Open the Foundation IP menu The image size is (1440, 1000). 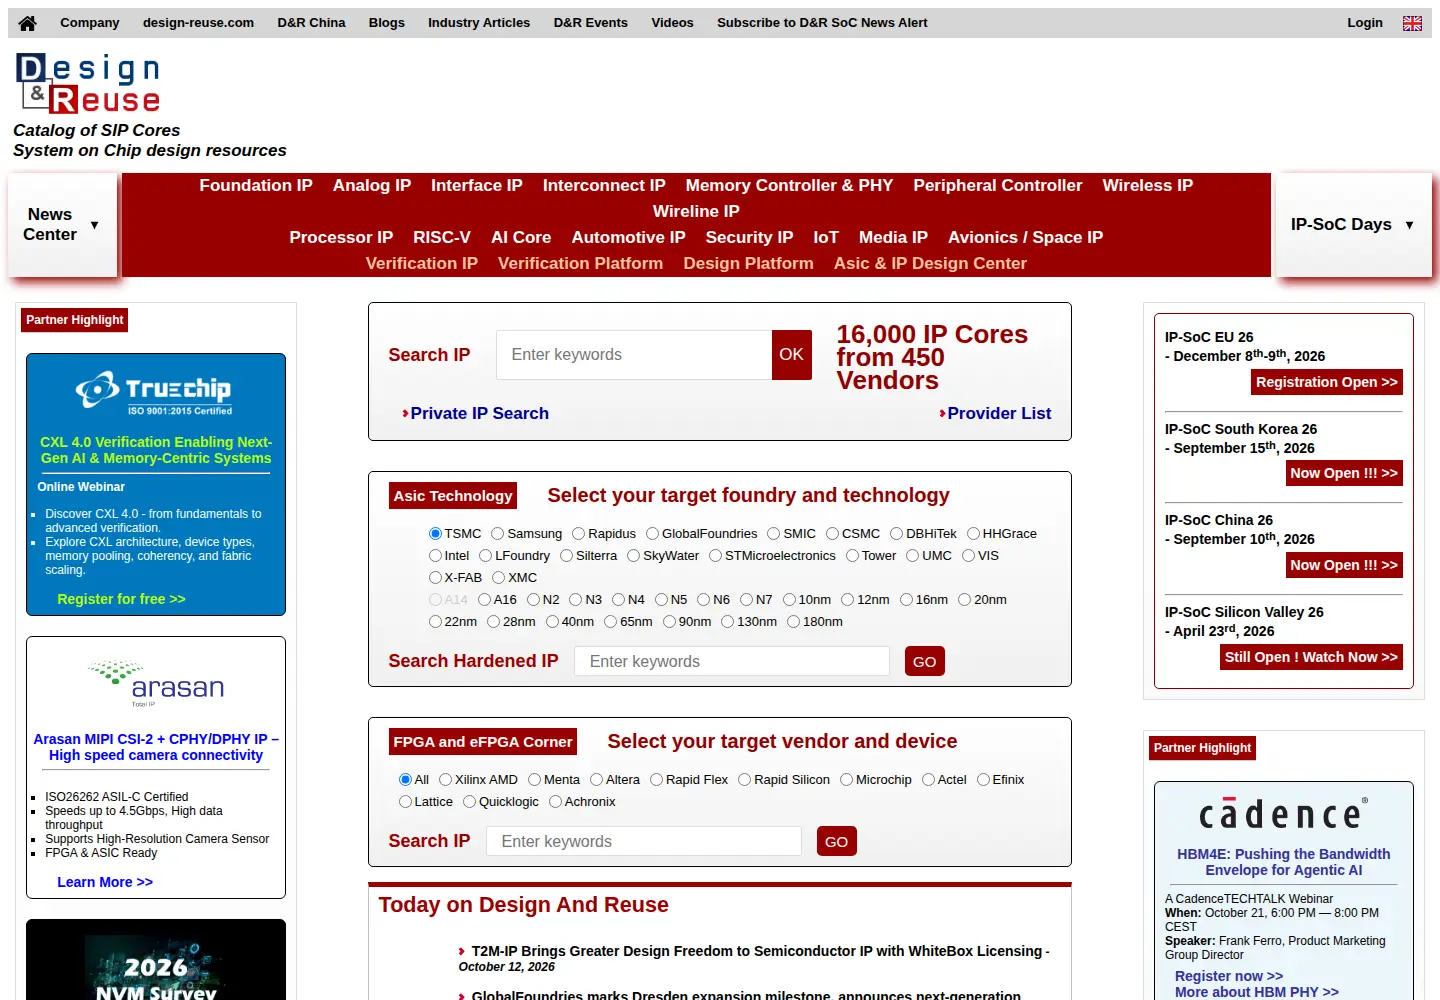(x=256, y=185)
